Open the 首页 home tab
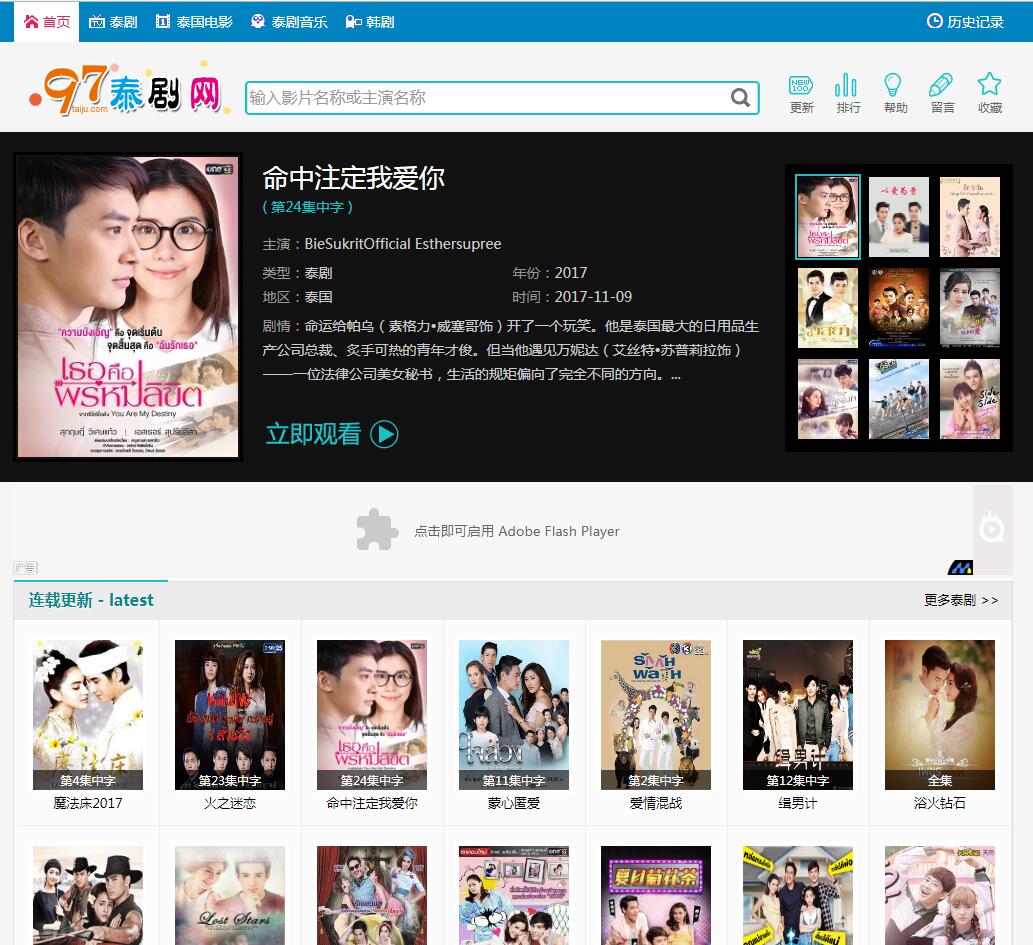Image resolution: width=1033 pixels, height=945 pixels. tap(47, 22)
